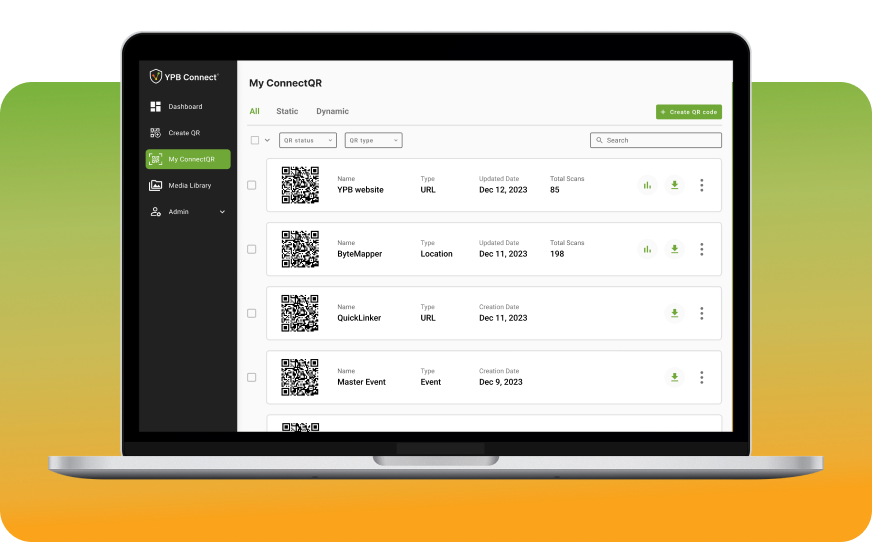This screenshot has width=872, height=542.
Task: Download the QuickLinker QR code
Action: tap(674, 313)
